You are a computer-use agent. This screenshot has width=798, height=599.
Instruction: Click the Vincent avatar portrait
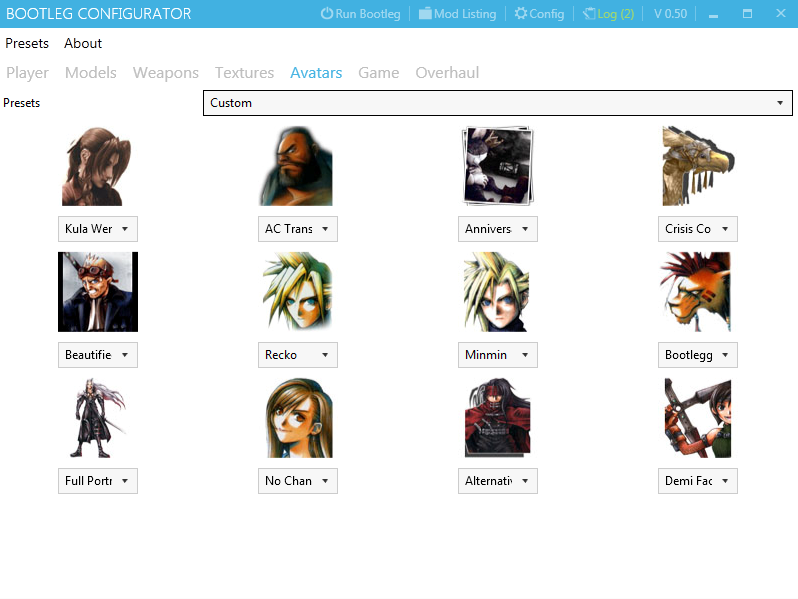(x=498, y=417)
